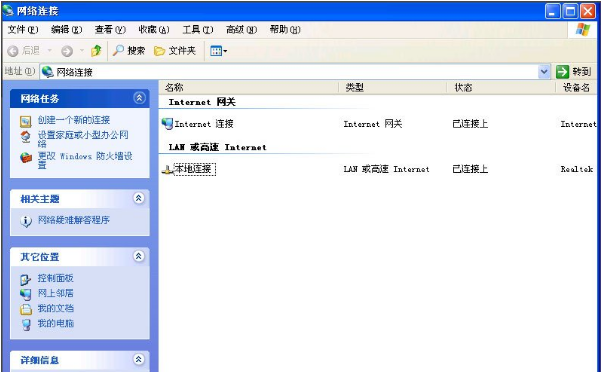Viewport: 602px width, 372px height.
Task: Expand the address bar dropdown arrow
Action: pyautogui.click(x=544, y=72)
